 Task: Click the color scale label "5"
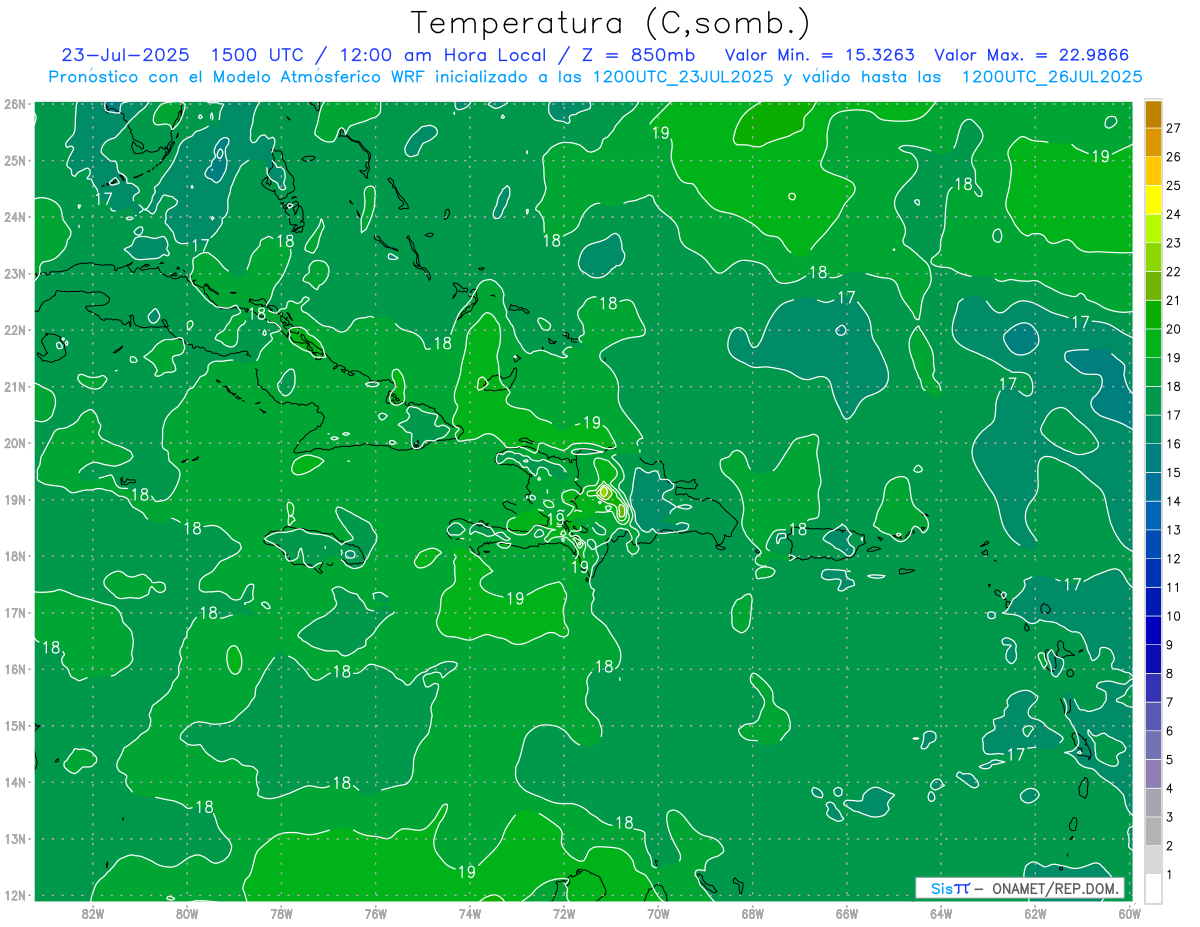click(x=1169, y=760)
